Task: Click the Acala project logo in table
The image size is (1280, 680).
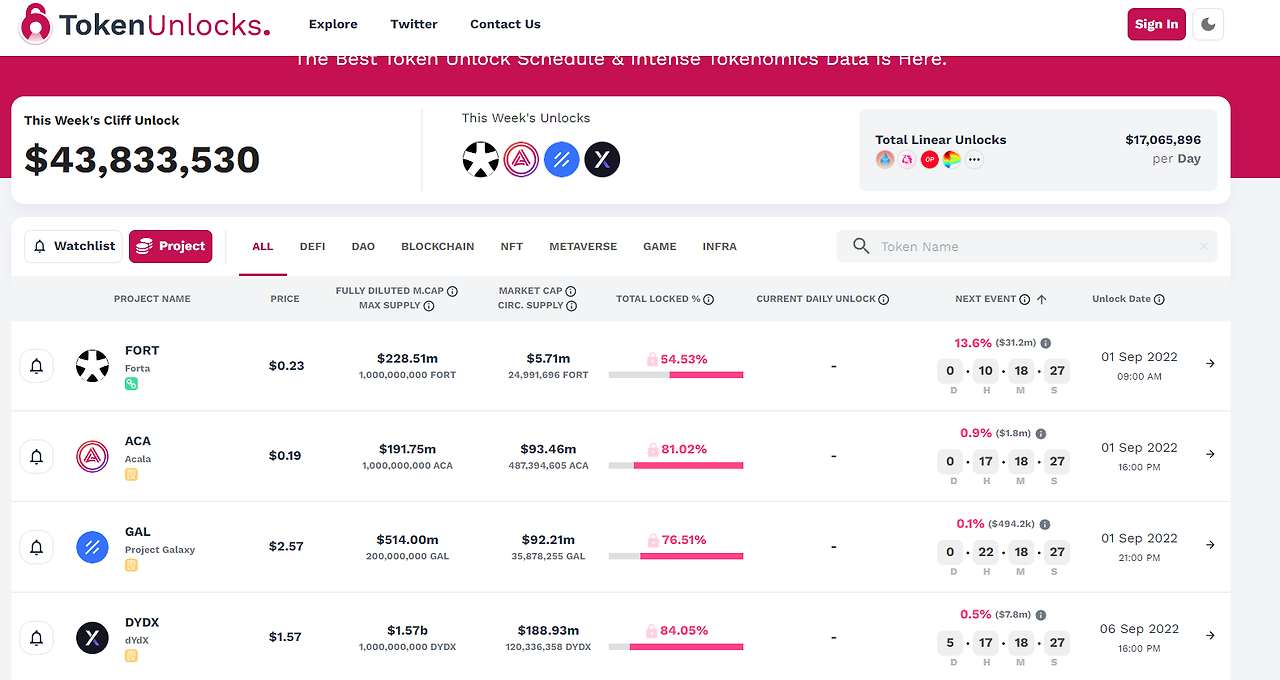Action: tap(93, 457)
